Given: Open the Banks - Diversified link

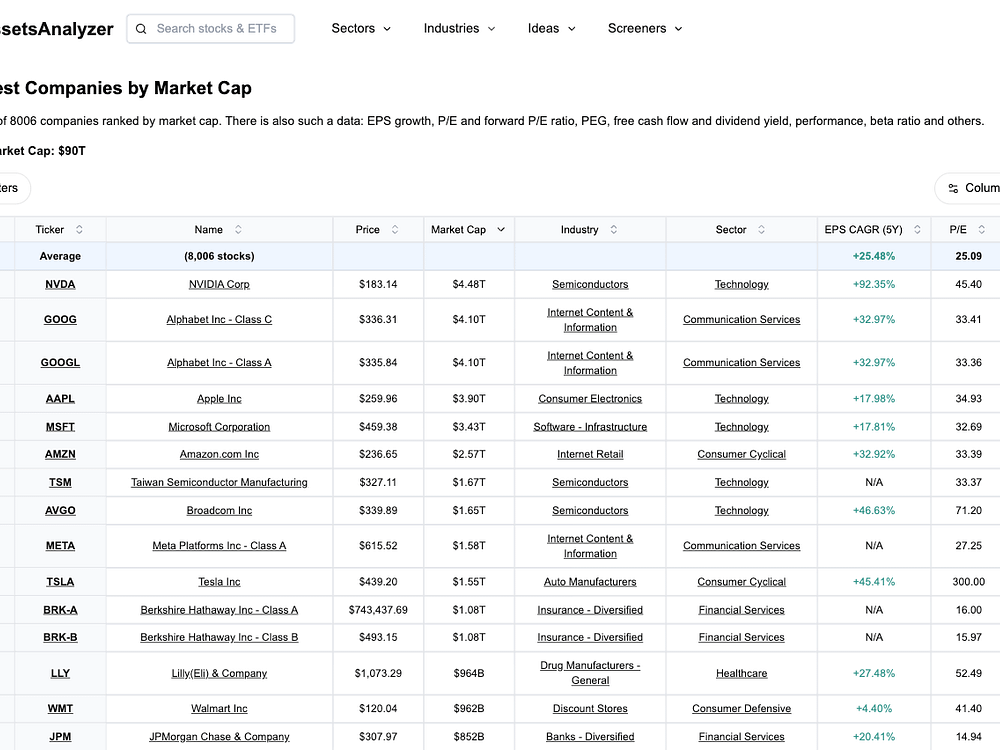Looking at the screenshot, I should pos(590,737).
